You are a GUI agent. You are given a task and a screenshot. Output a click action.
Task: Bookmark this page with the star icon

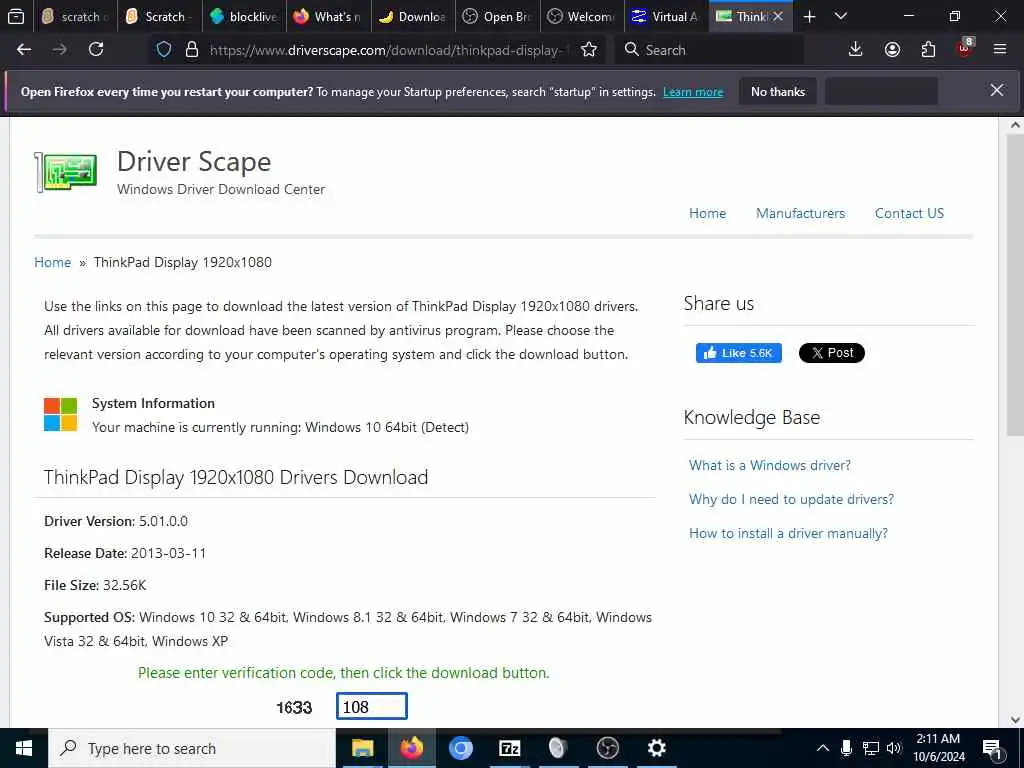coord(588,50)
